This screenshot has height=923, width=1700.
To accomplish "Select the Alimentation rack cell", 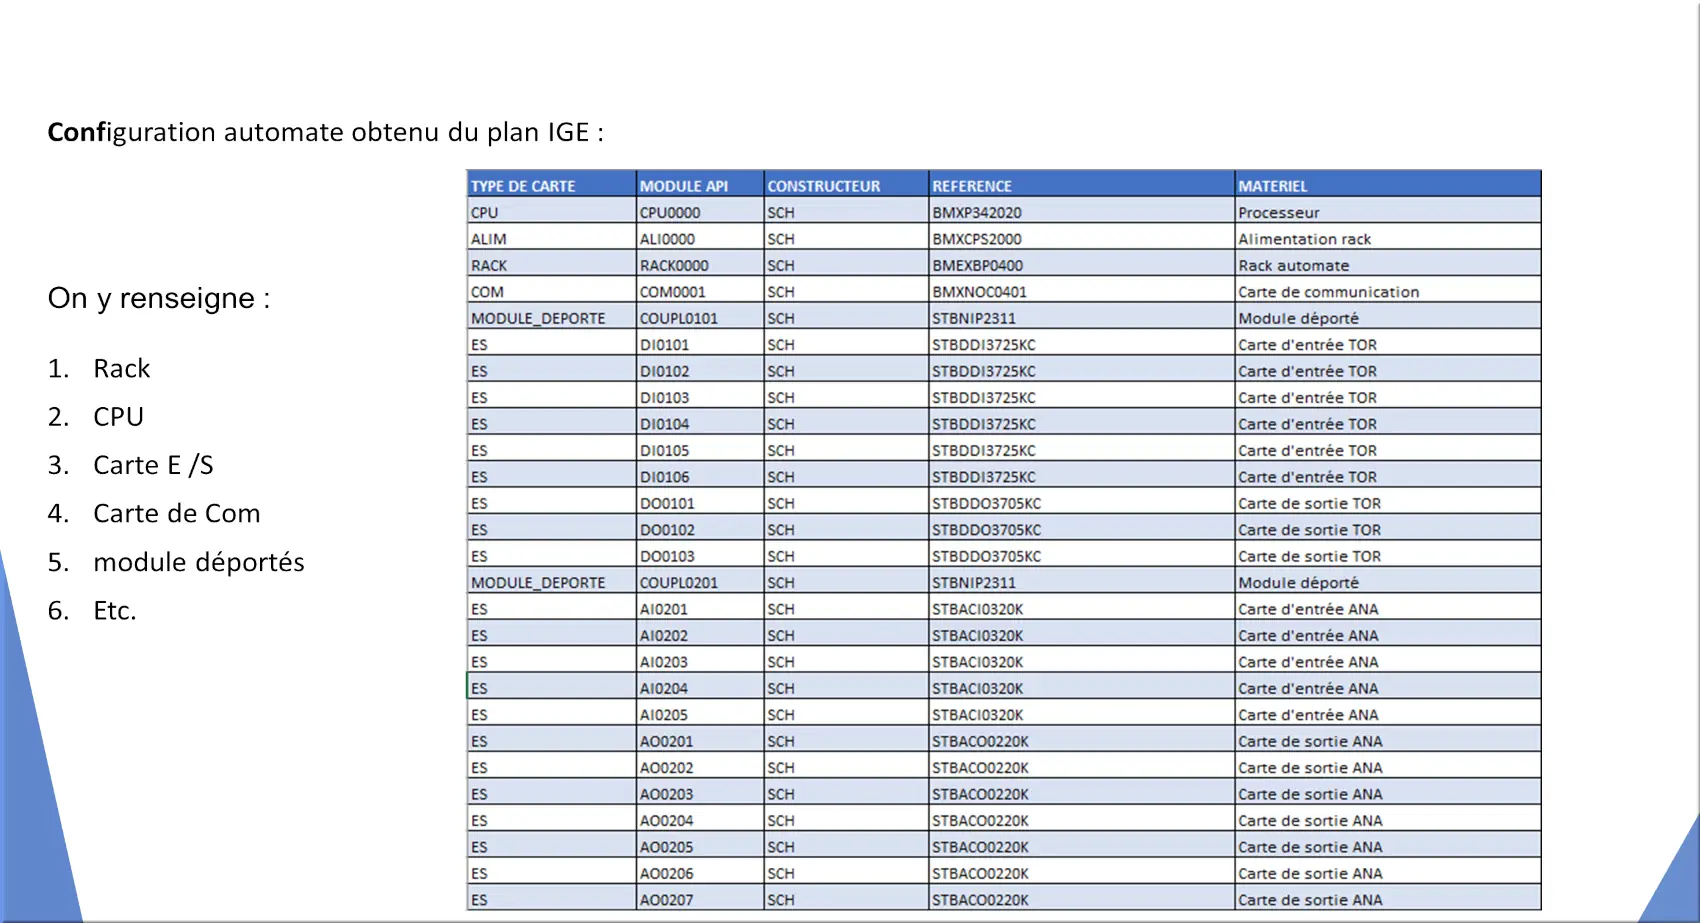I will tap(1388, 239).
